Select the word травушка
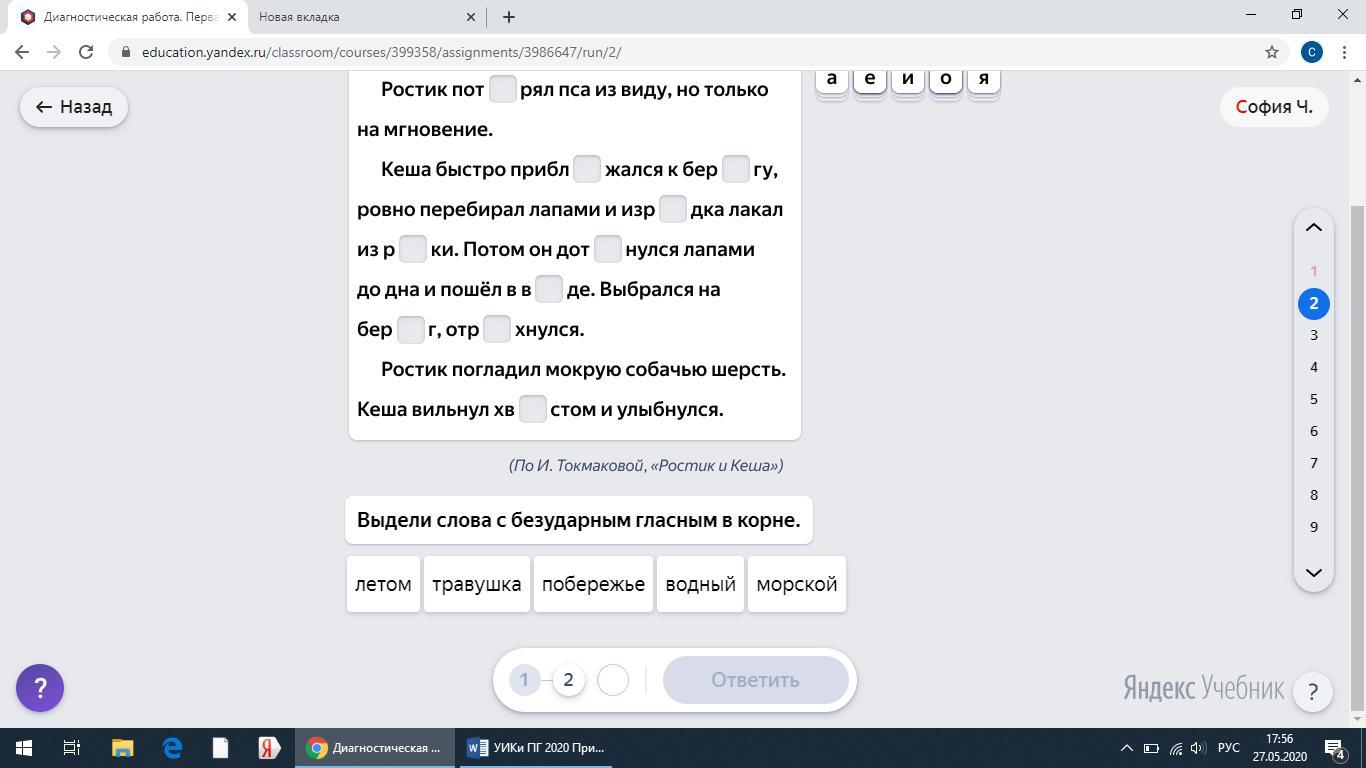This screenshot has height=768, width=1366. (x=477, y=584)
